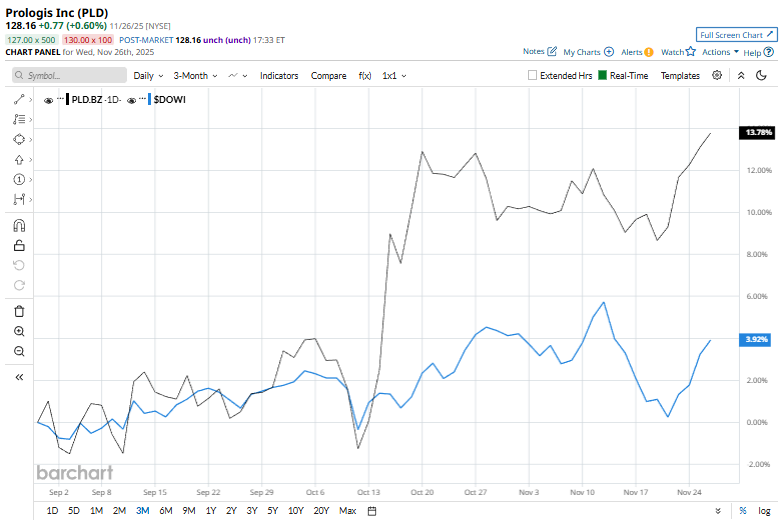Enable the Extended Hrs checkbox
Viewport: 782px width, 522px height.
(x=533, y=76)
